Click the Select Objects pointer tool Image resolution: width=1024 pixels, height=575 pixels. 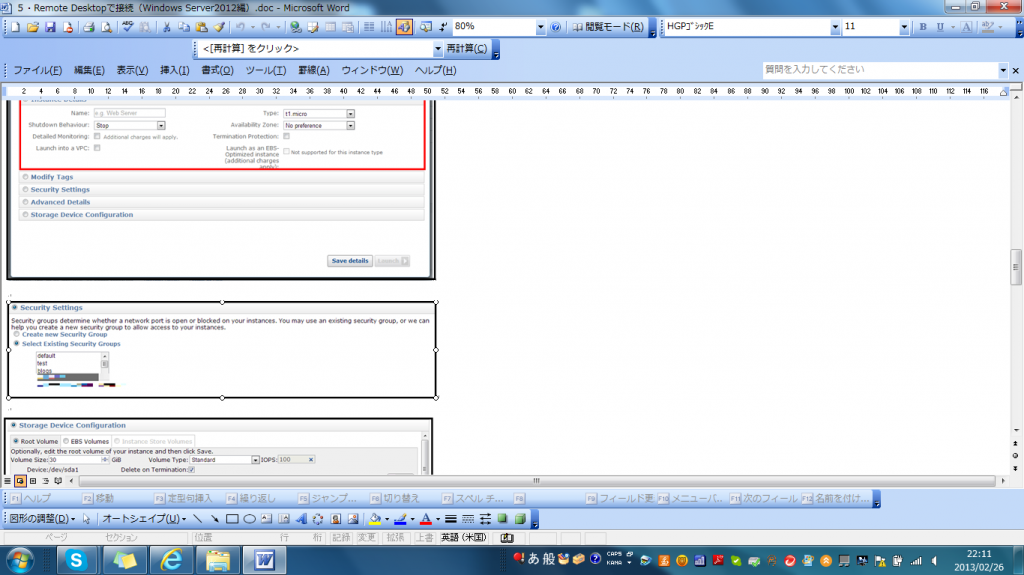click(x=86, y=519)
